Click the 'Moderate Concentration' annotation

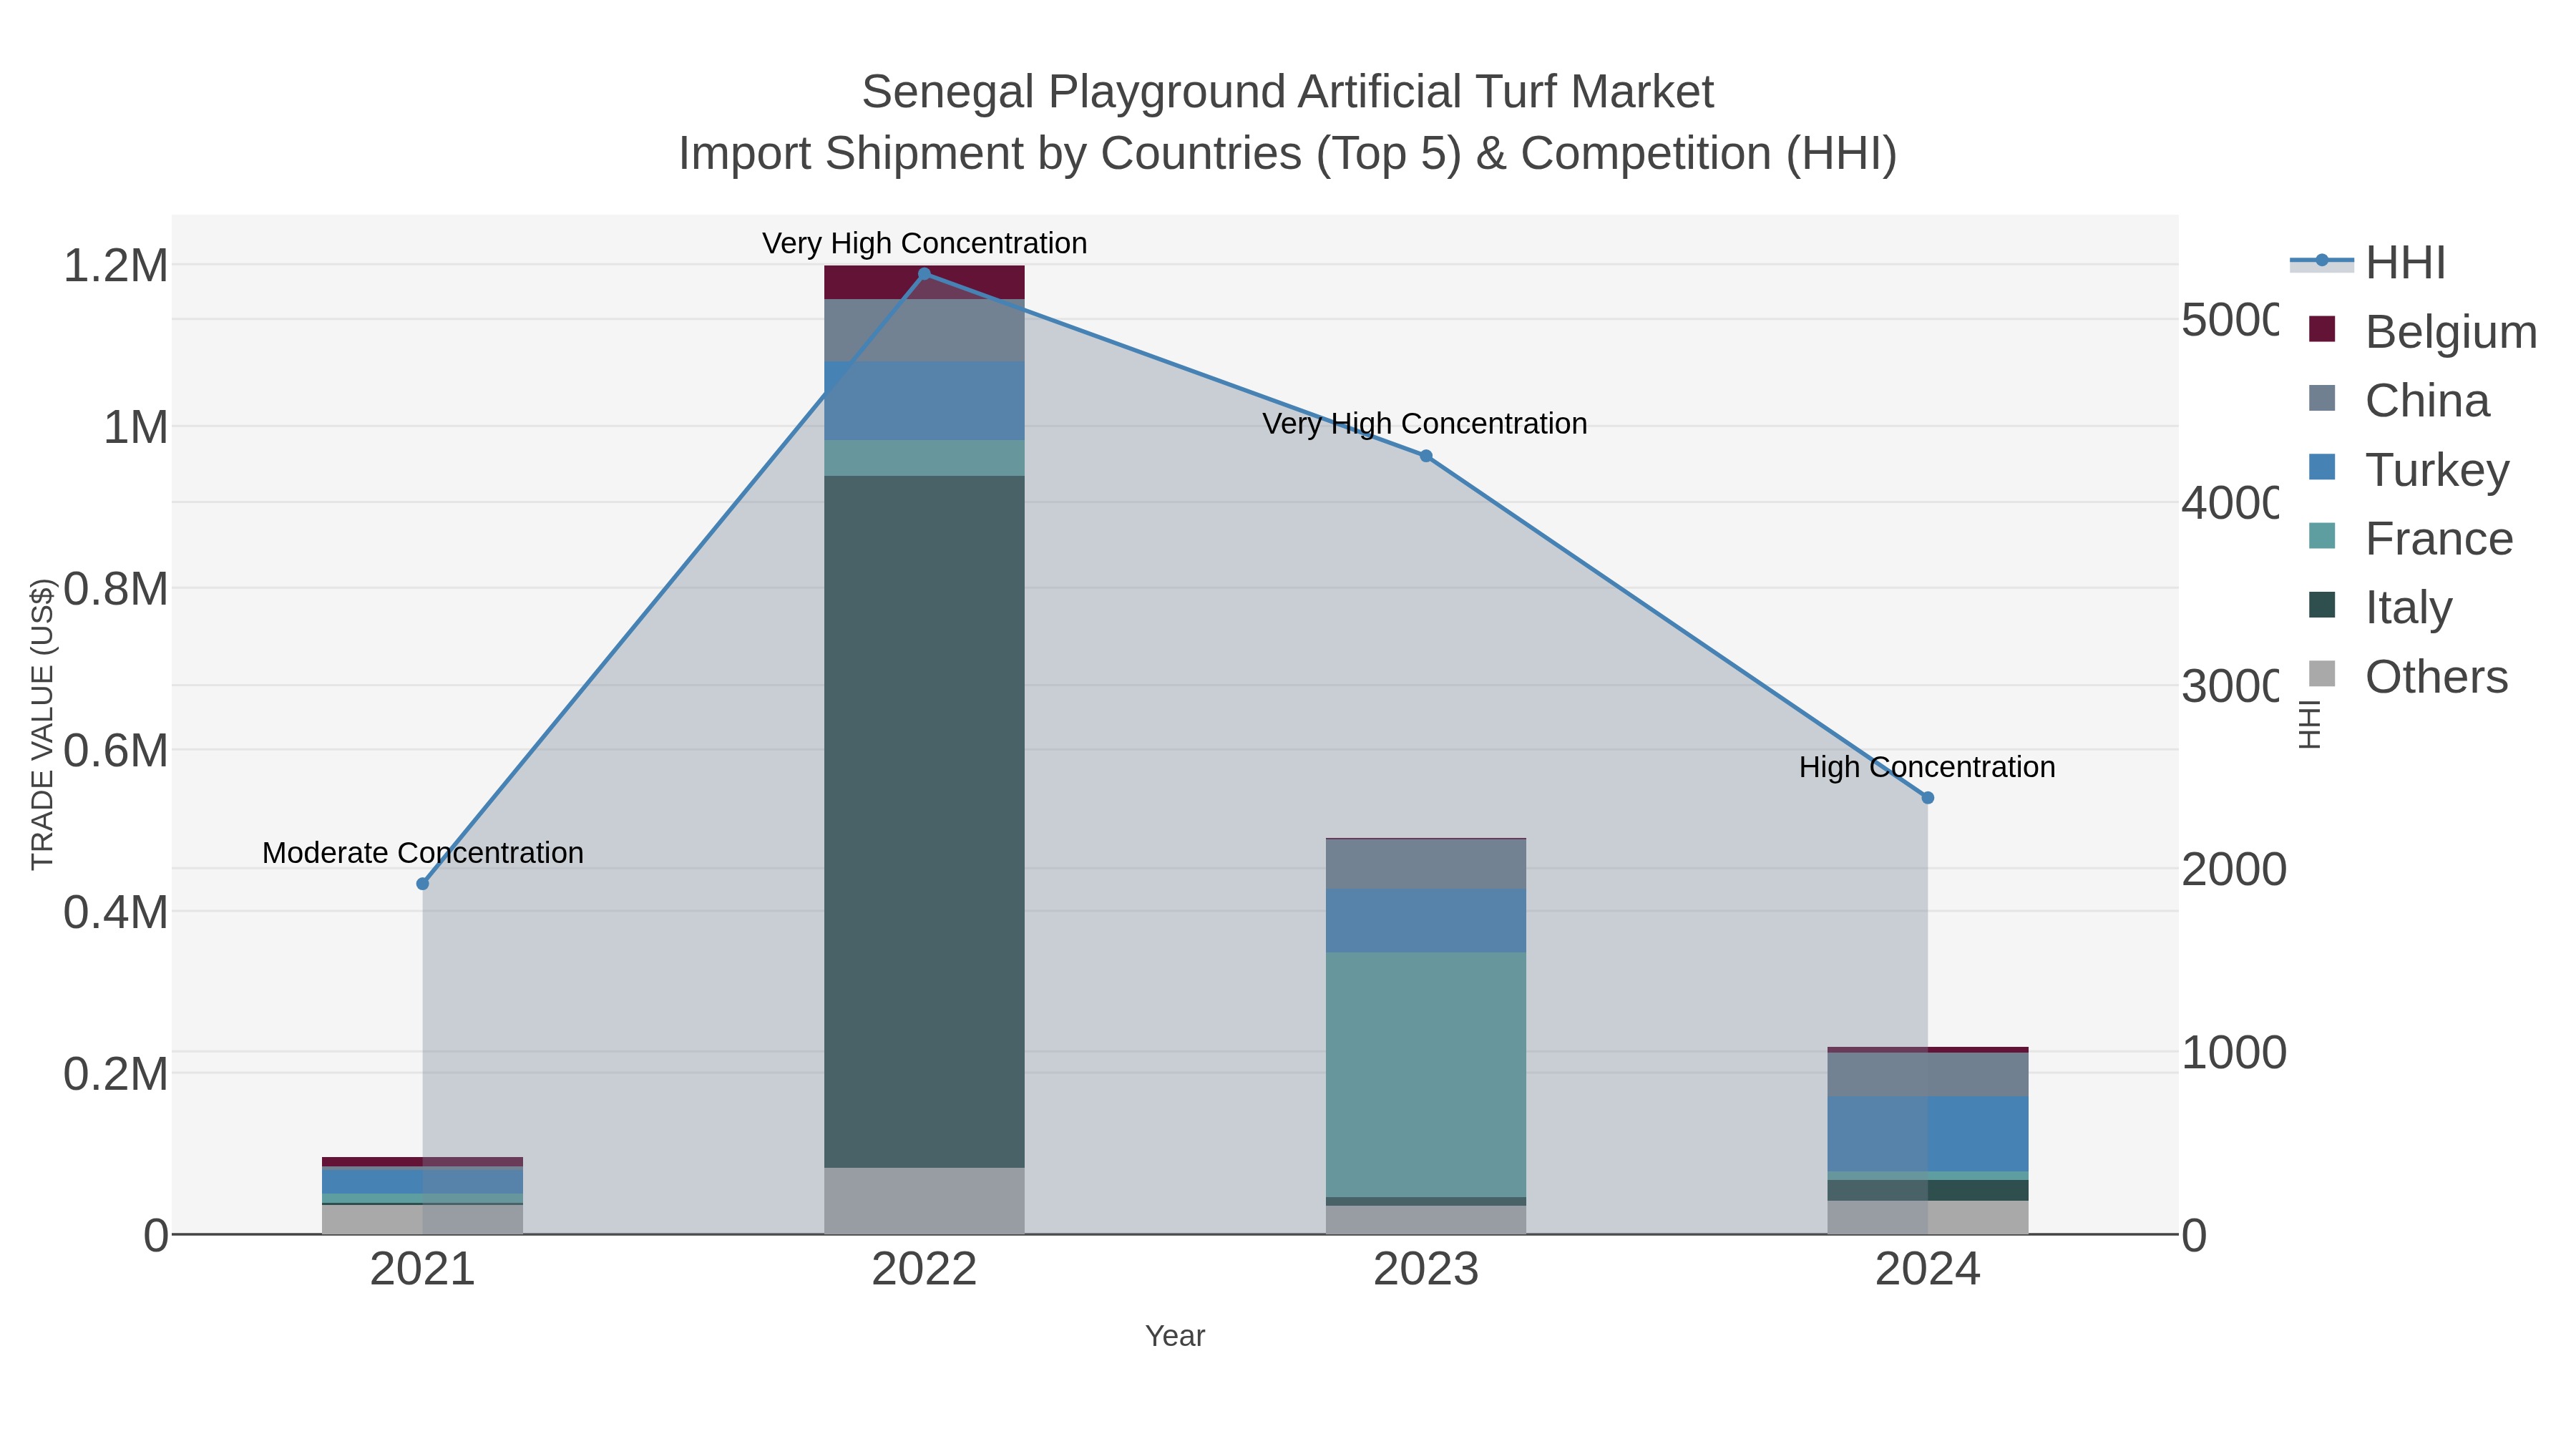[422, 853]
